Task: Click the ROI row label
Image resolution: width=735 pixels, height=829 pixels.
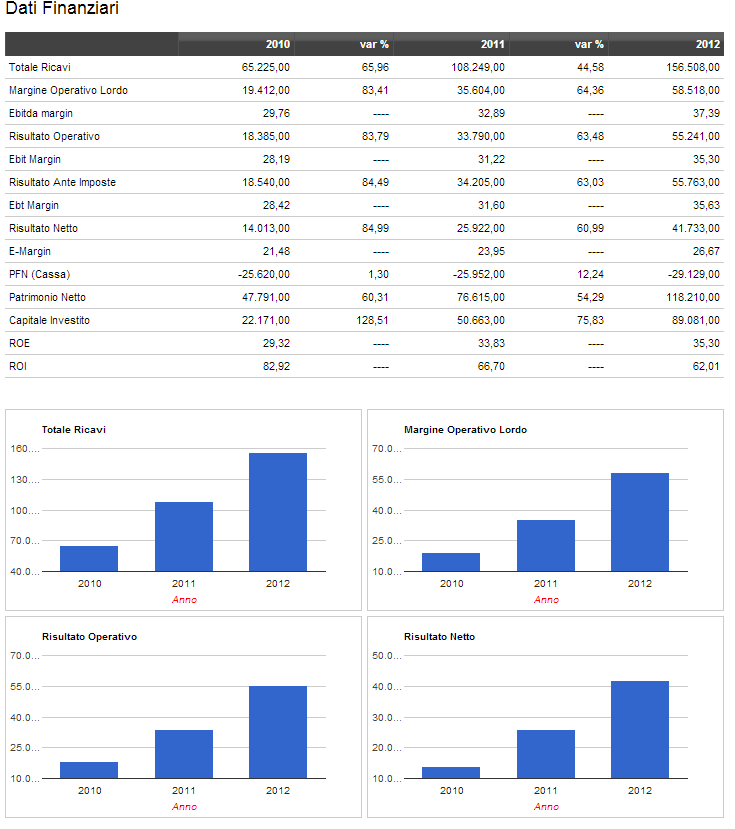Action: click(x=18, y=366)
